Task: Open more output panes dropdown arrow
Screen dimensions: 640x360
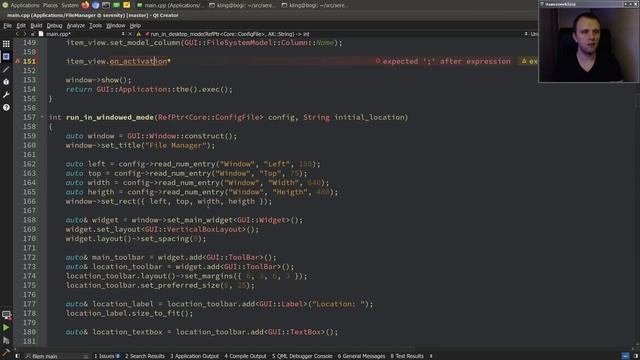Action: click(431, 356)
